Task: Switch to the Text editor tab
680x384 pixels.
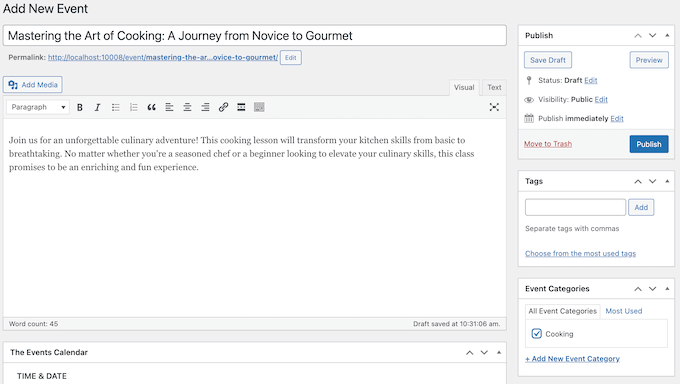Action: point(494,87)
